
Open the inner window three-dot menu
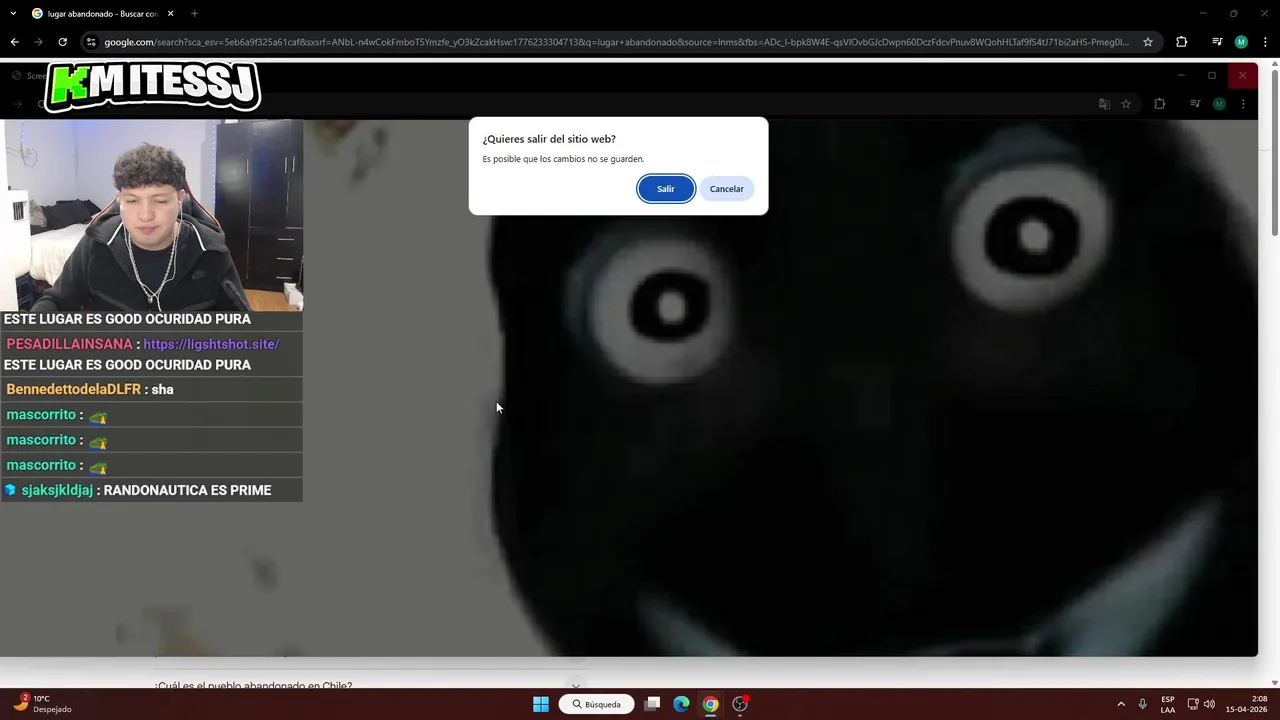click(1244, 104)
